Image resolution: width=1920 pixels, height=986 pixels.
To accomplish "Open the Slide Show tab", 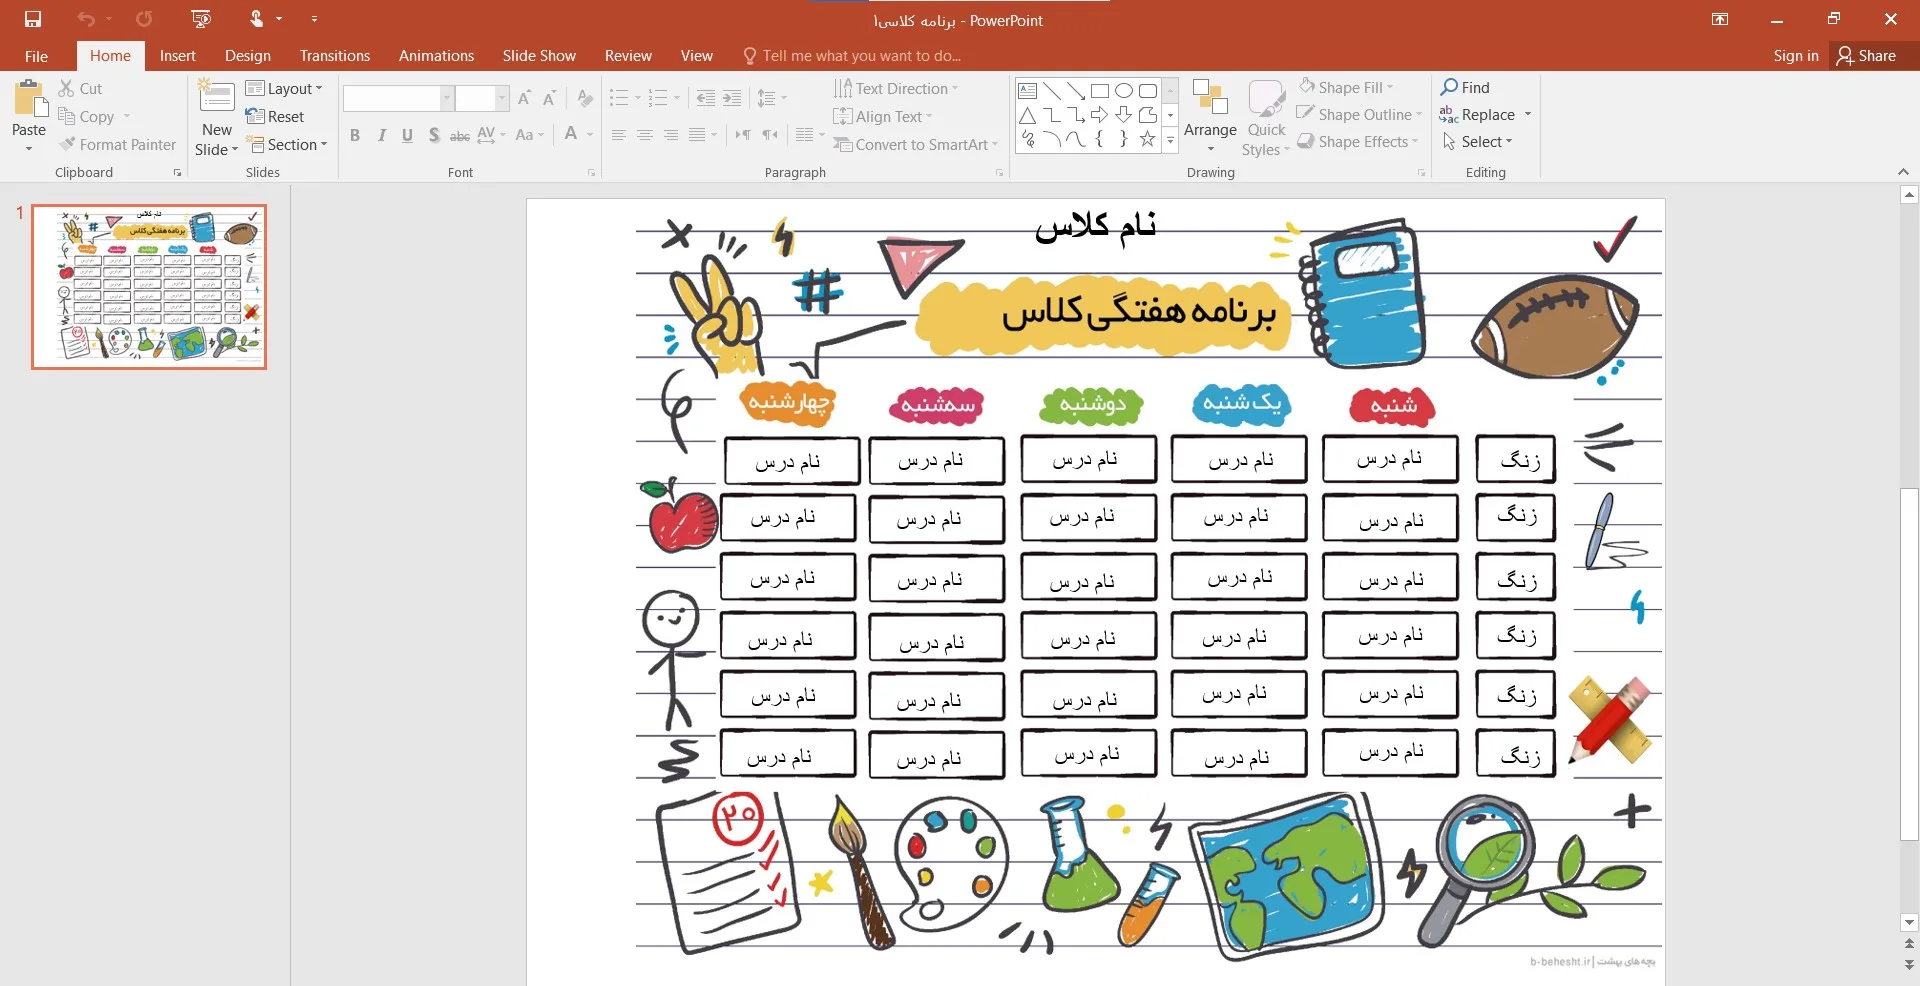I will [539, 56].
